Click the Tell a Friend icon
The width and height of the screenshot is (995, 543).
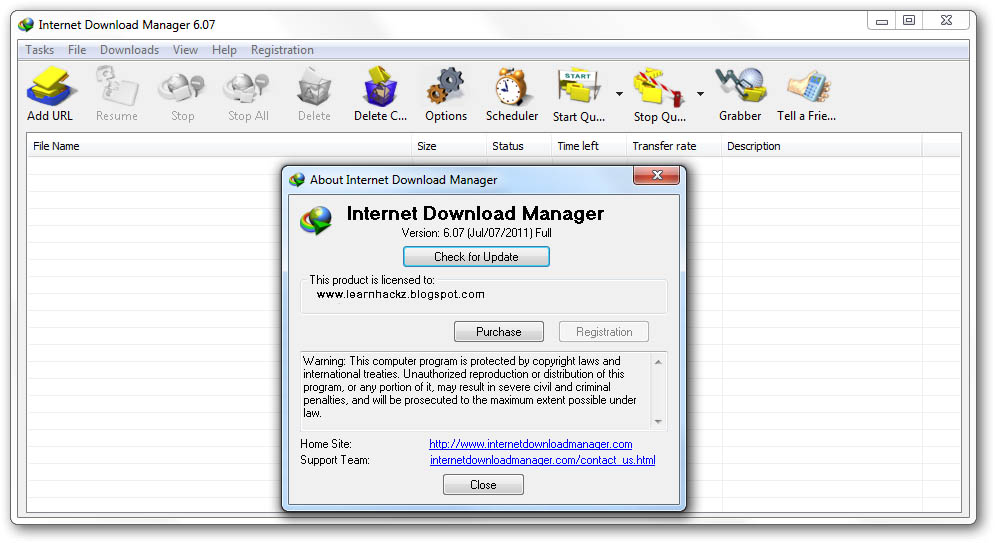tap(807, 88)
